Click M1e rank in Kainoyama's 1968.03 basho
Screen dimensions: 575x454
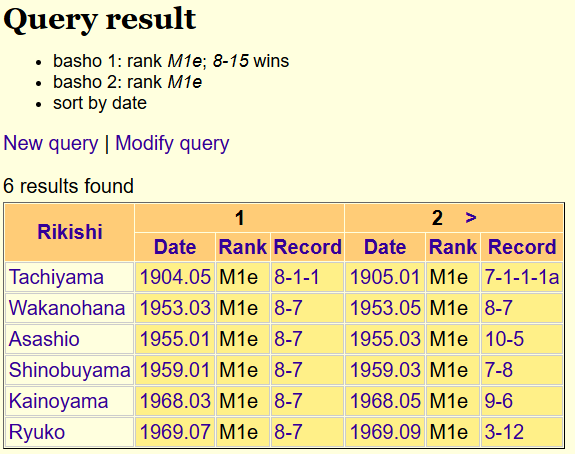238,401
